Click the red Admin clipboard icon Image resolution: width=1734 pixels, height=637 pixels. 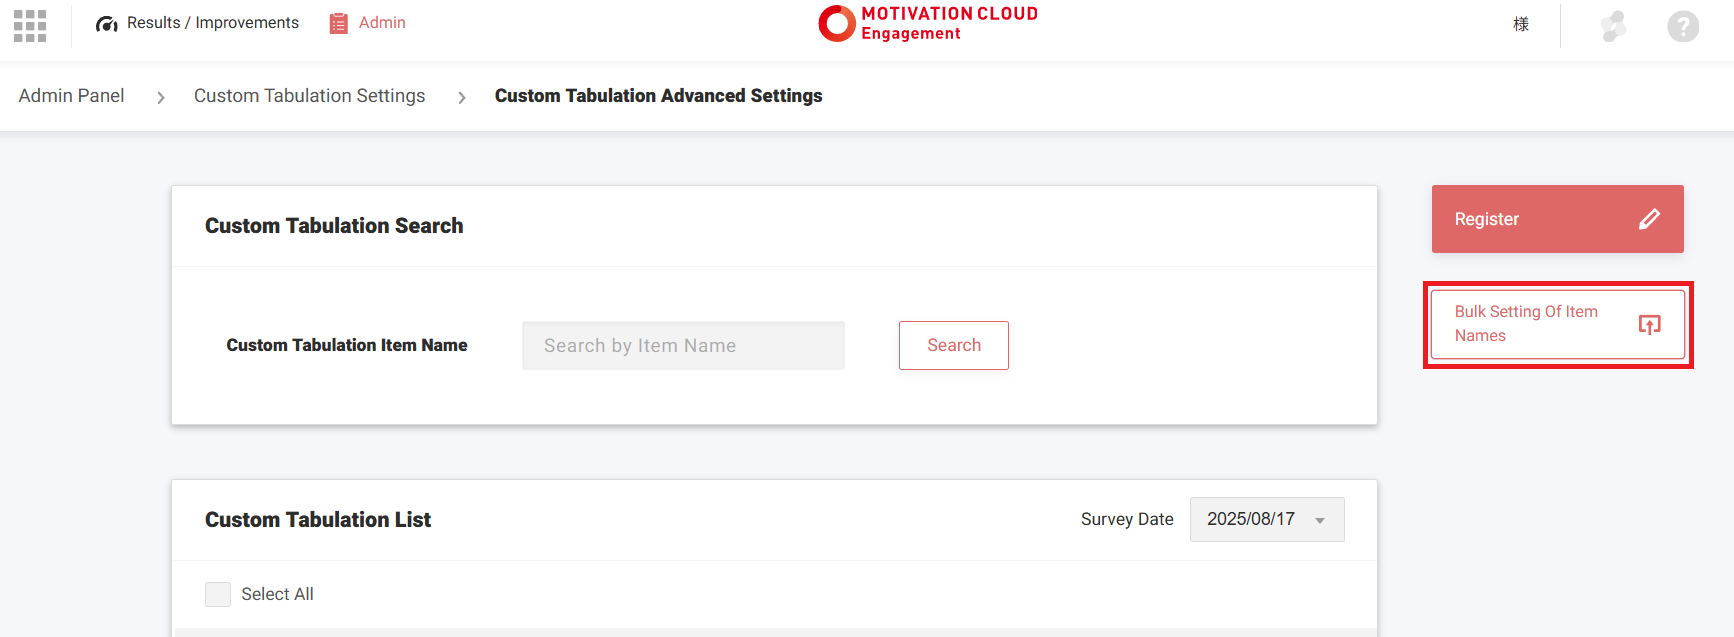click(339, 23)
